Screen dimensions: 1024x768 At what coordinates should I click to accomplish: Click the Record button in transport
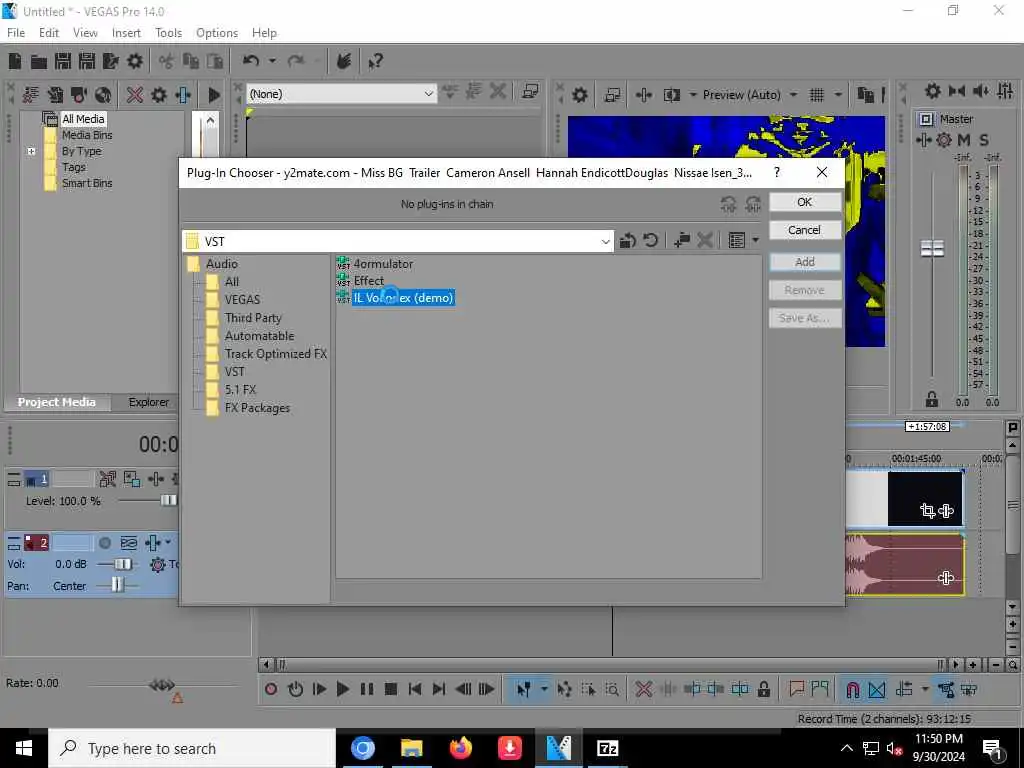pos(271,689)
